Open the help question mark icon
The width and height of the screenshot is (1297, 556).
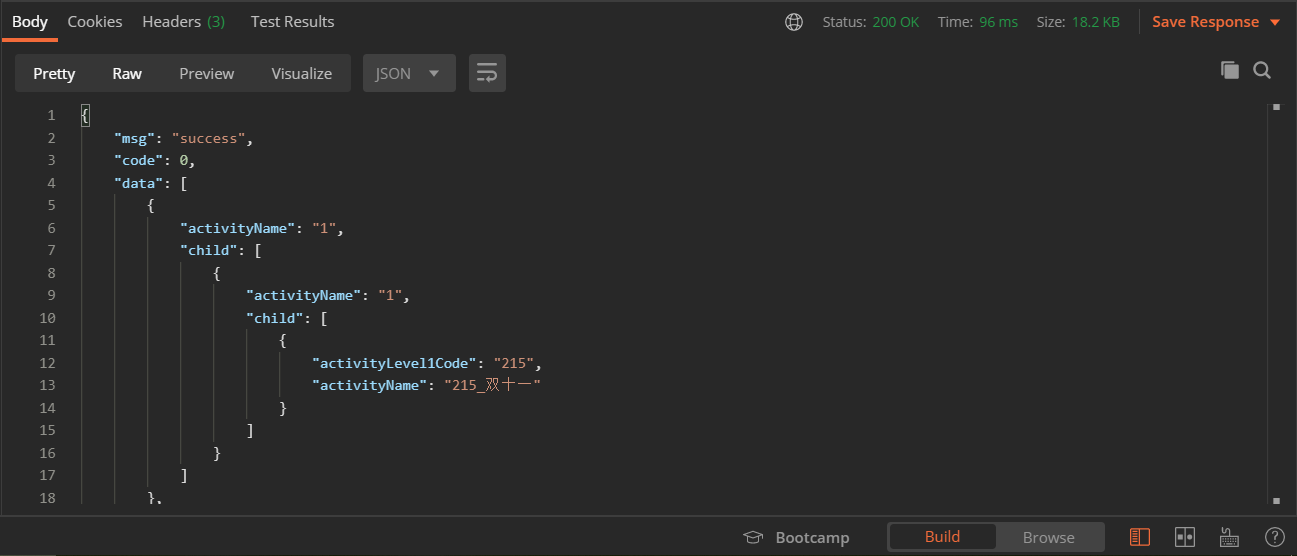pos(1274,537)
